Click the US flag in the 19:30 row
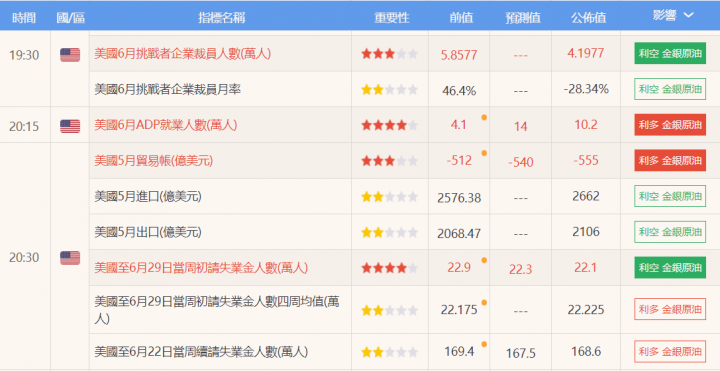Image resolution: width=720 pixels, height=371 pixels. tap(70, 55)
